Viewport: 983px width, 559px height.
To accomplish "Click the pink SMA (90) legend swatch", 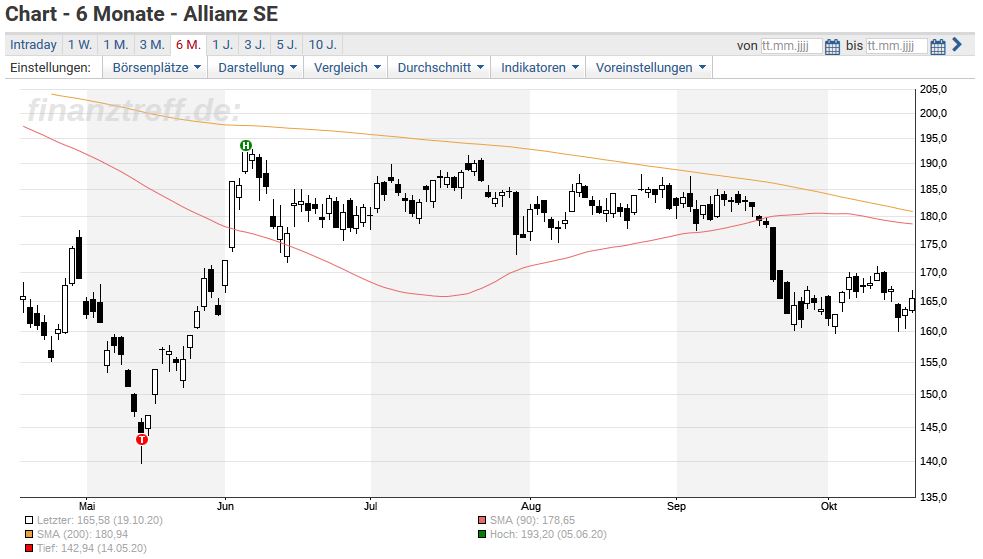I will pyautogui.click(x=481, y=520).
